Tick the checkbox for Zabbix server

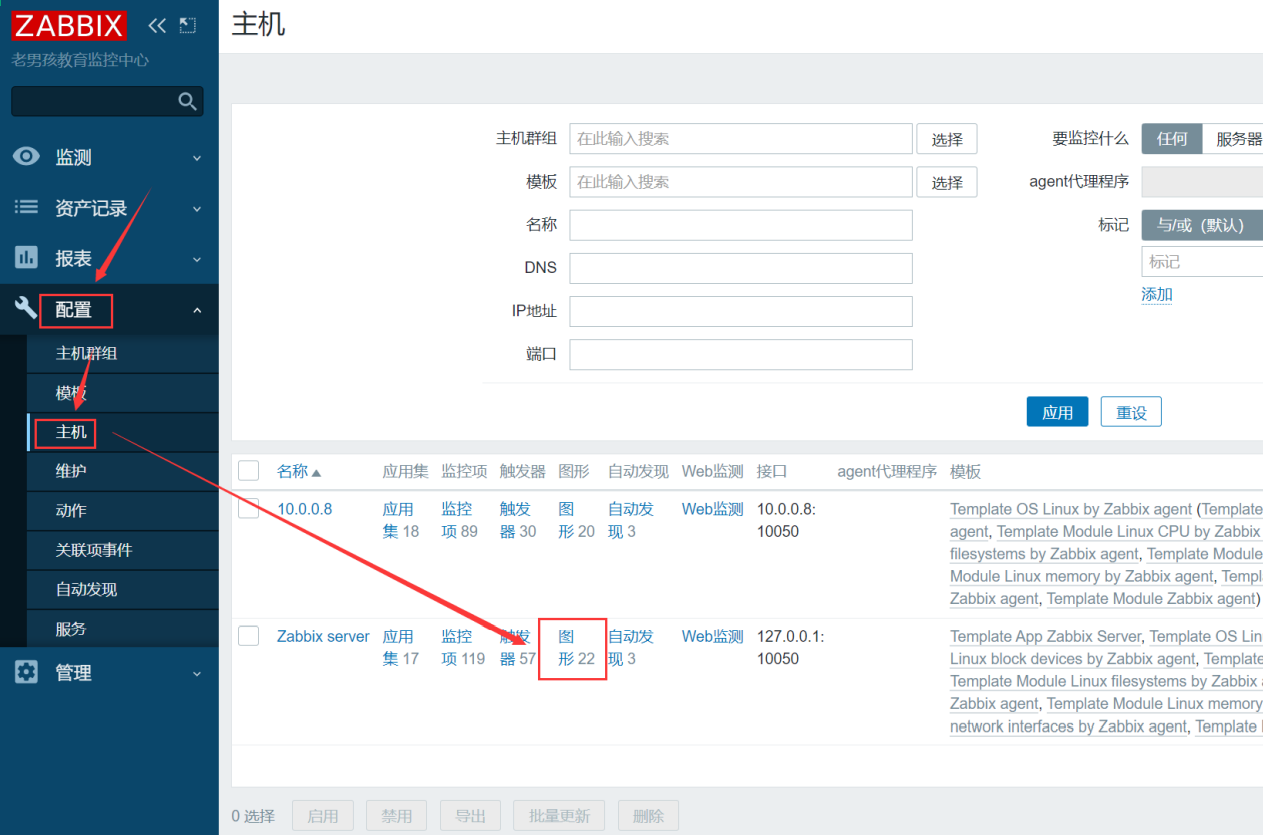pos(249,636)
